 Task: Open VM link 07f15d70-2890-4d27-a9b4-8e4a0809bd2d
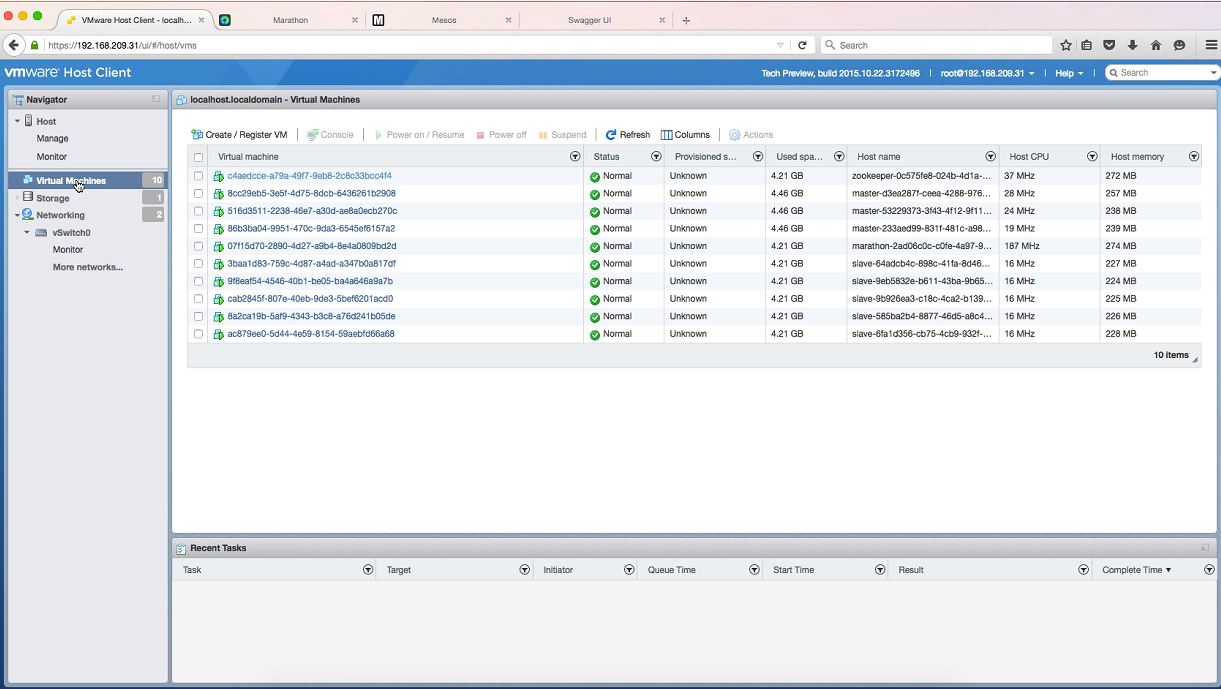pyautogui.click(x=311, y=246)
